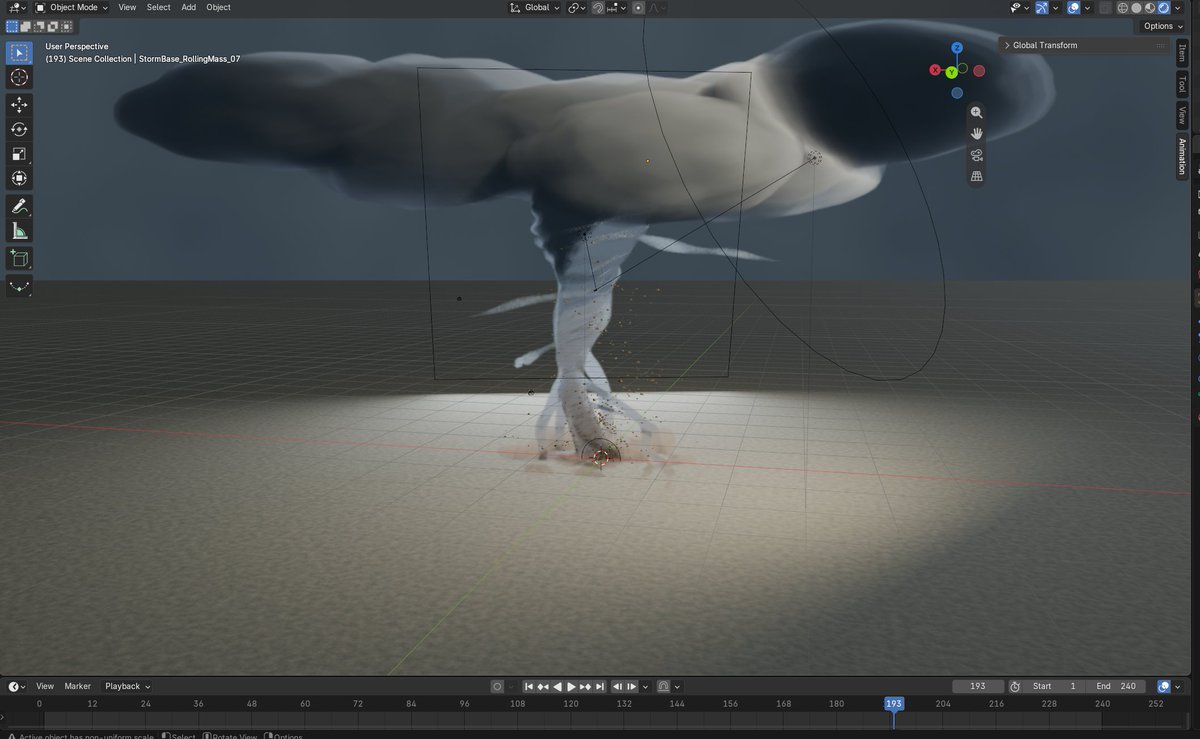Click the red X axis gizmo
Screen dimensions: 1200x739
[935, 71]
